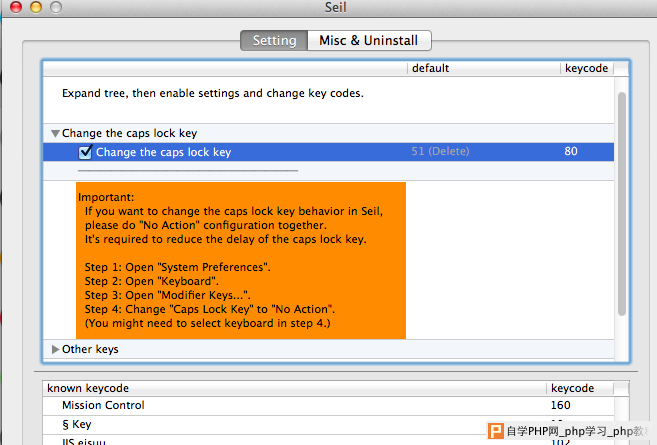The height and width of the screenshot is (445, 657).
Task: Expand the Other keys section
Action: pos(55,349)
